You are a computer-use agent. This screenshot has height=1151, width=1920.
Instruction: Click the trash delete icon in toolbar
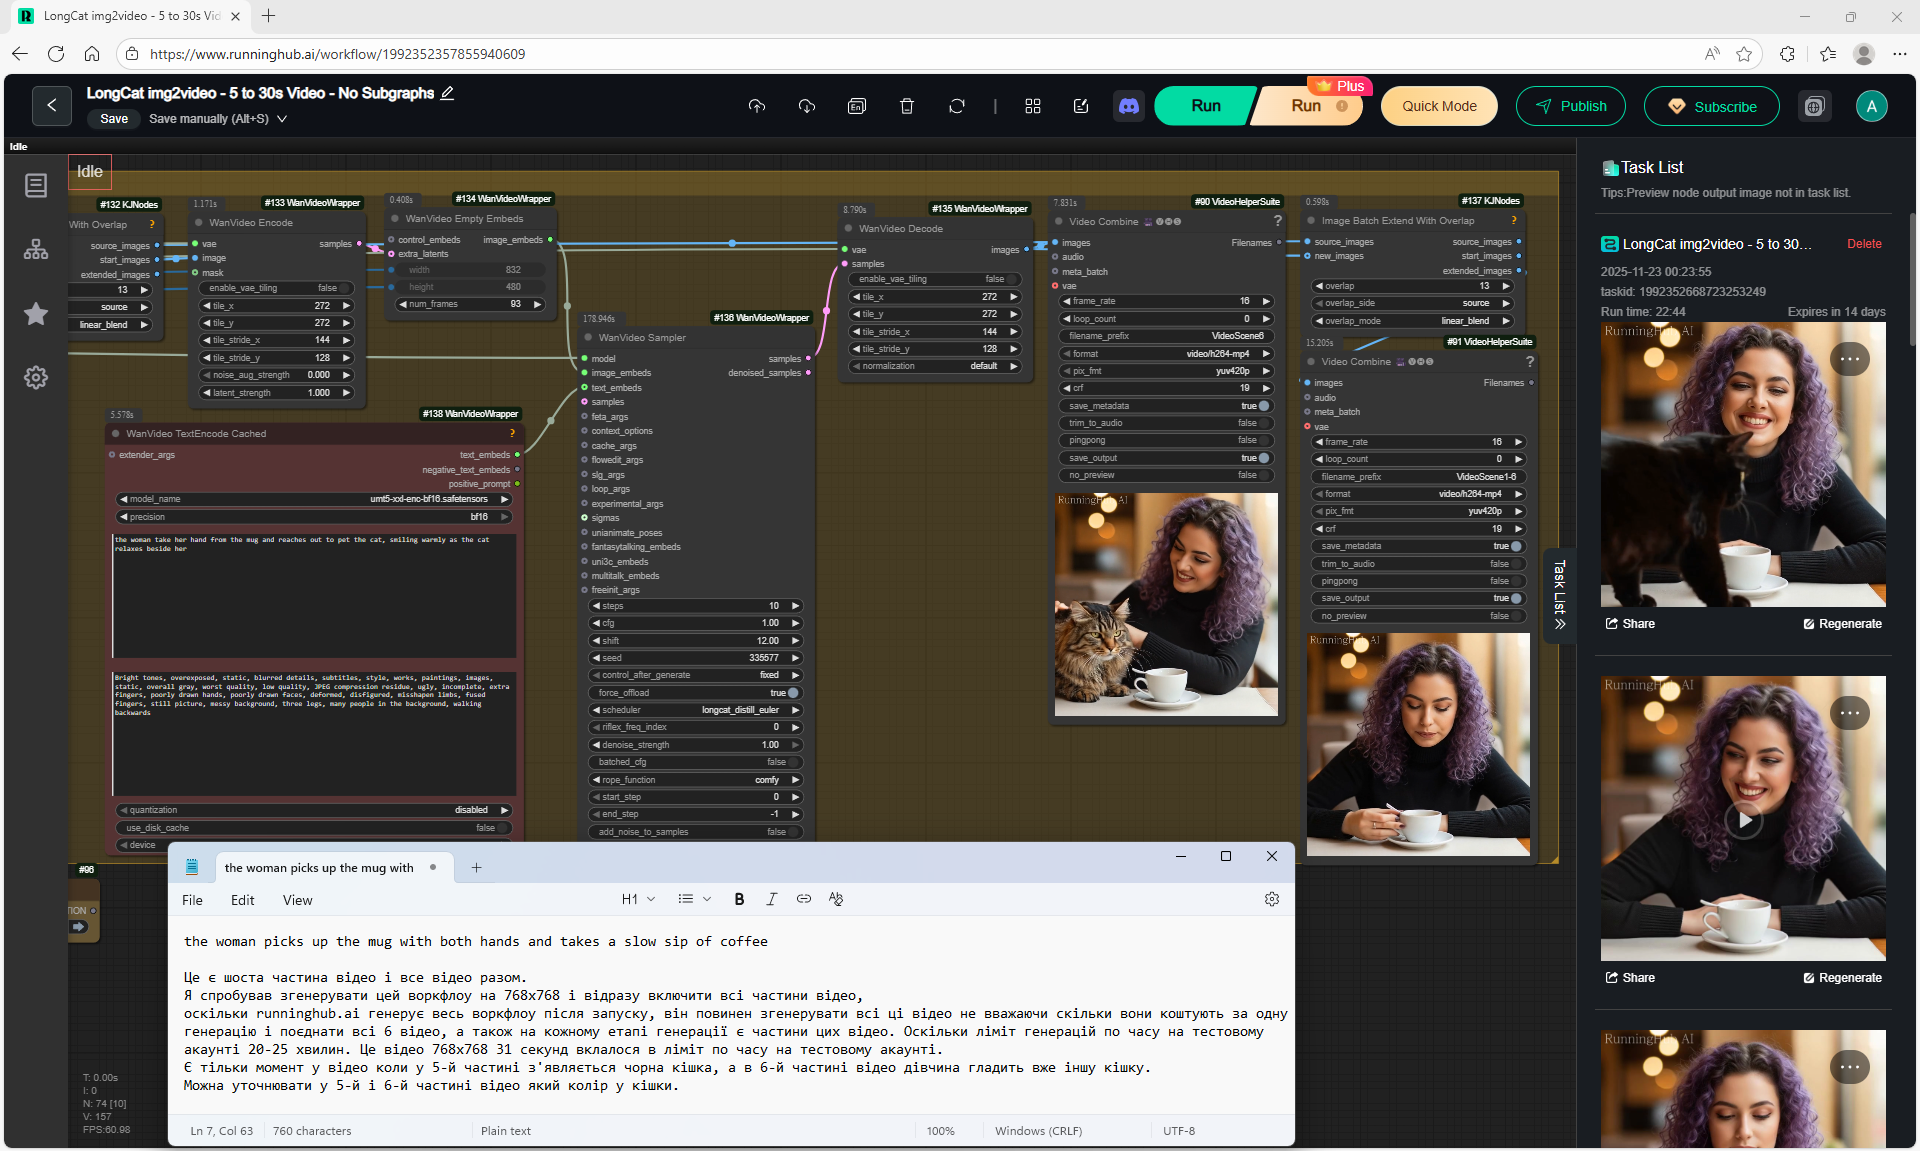(x=906, y=106)
